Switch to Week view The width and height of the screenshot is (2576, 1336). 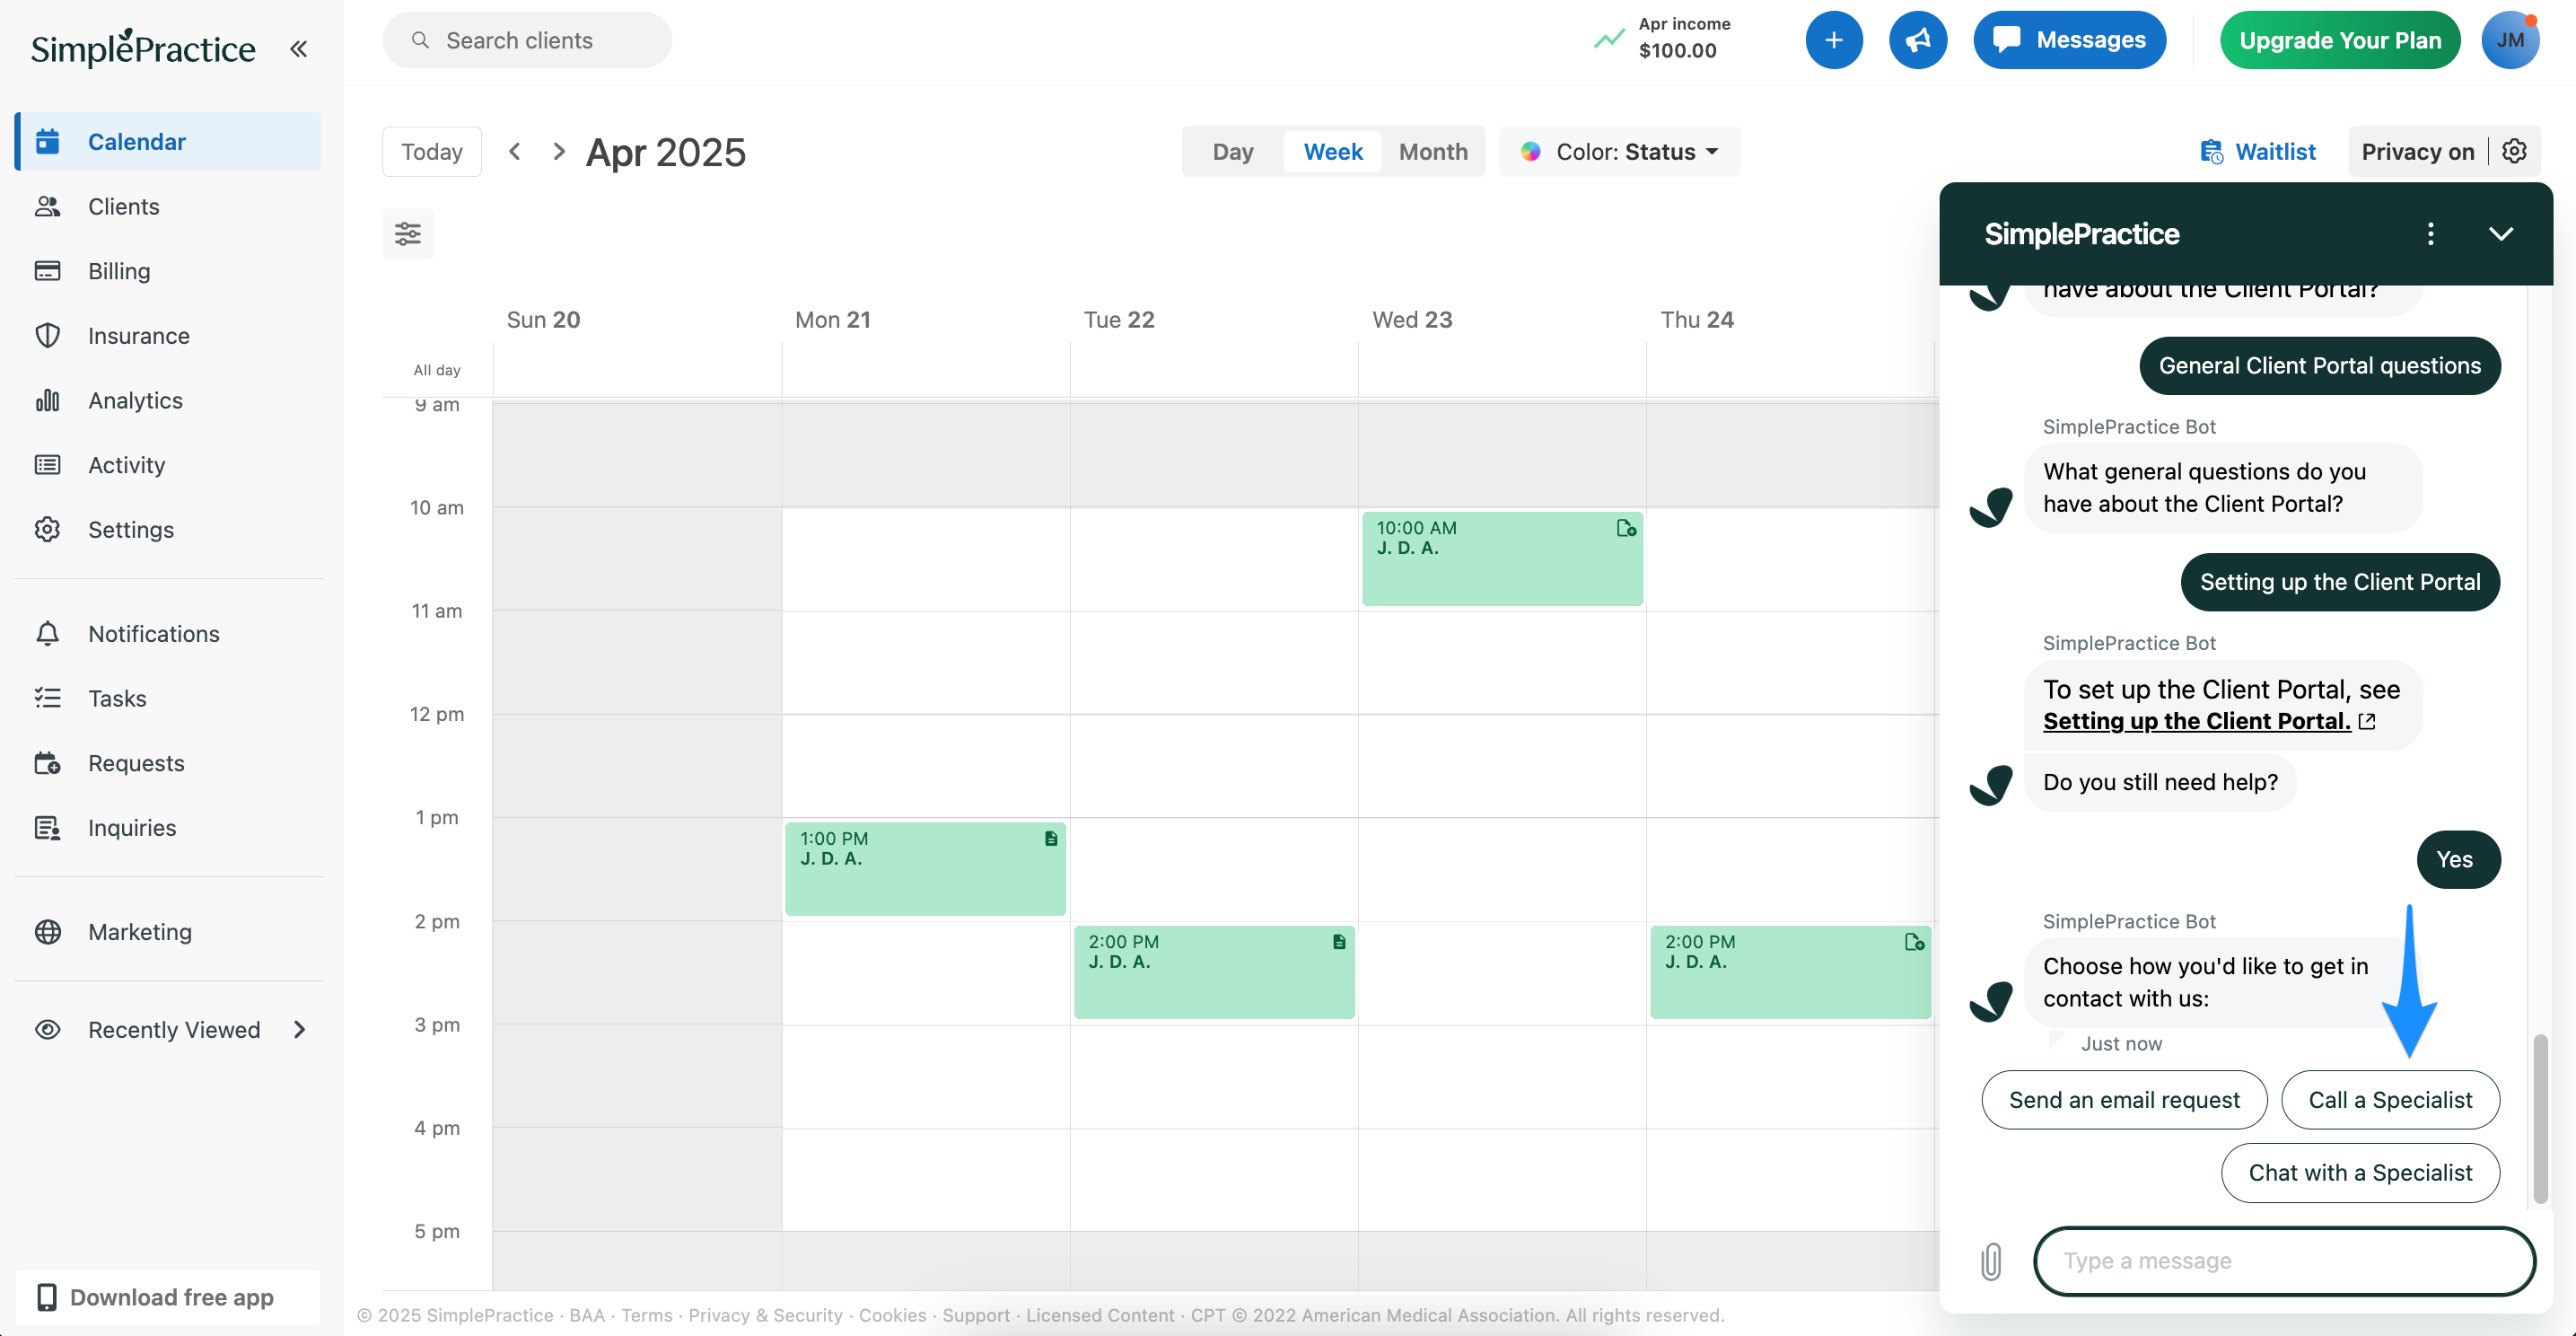[x=1333, y=151]
